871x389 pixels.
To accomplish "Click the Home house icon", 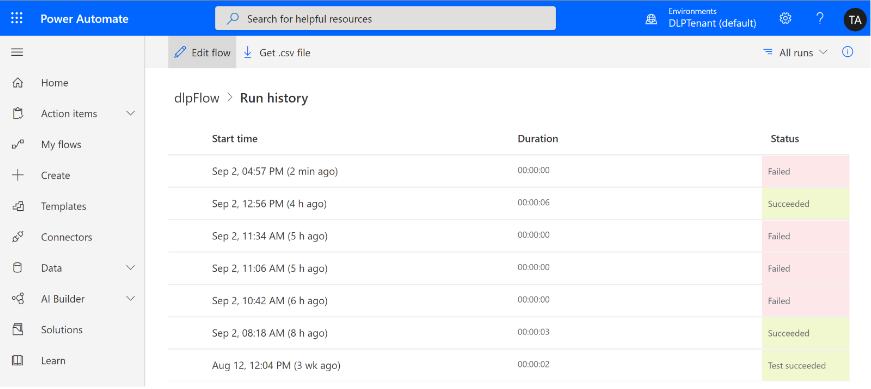I will [x=18, y=83].
